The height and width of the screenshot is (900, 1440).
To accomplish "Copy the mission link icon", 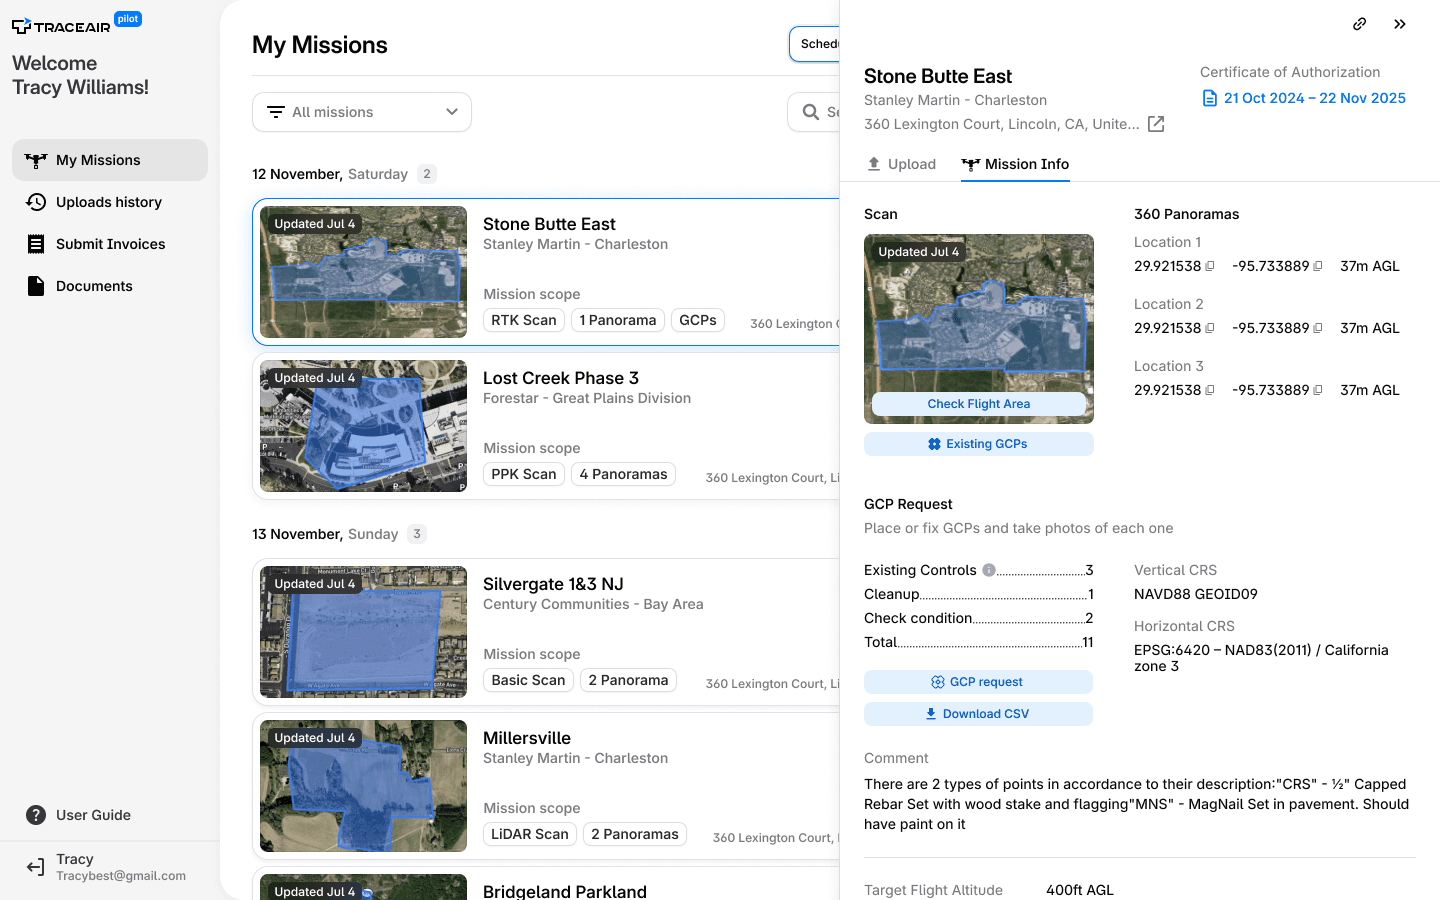I will pos(1360,24).
